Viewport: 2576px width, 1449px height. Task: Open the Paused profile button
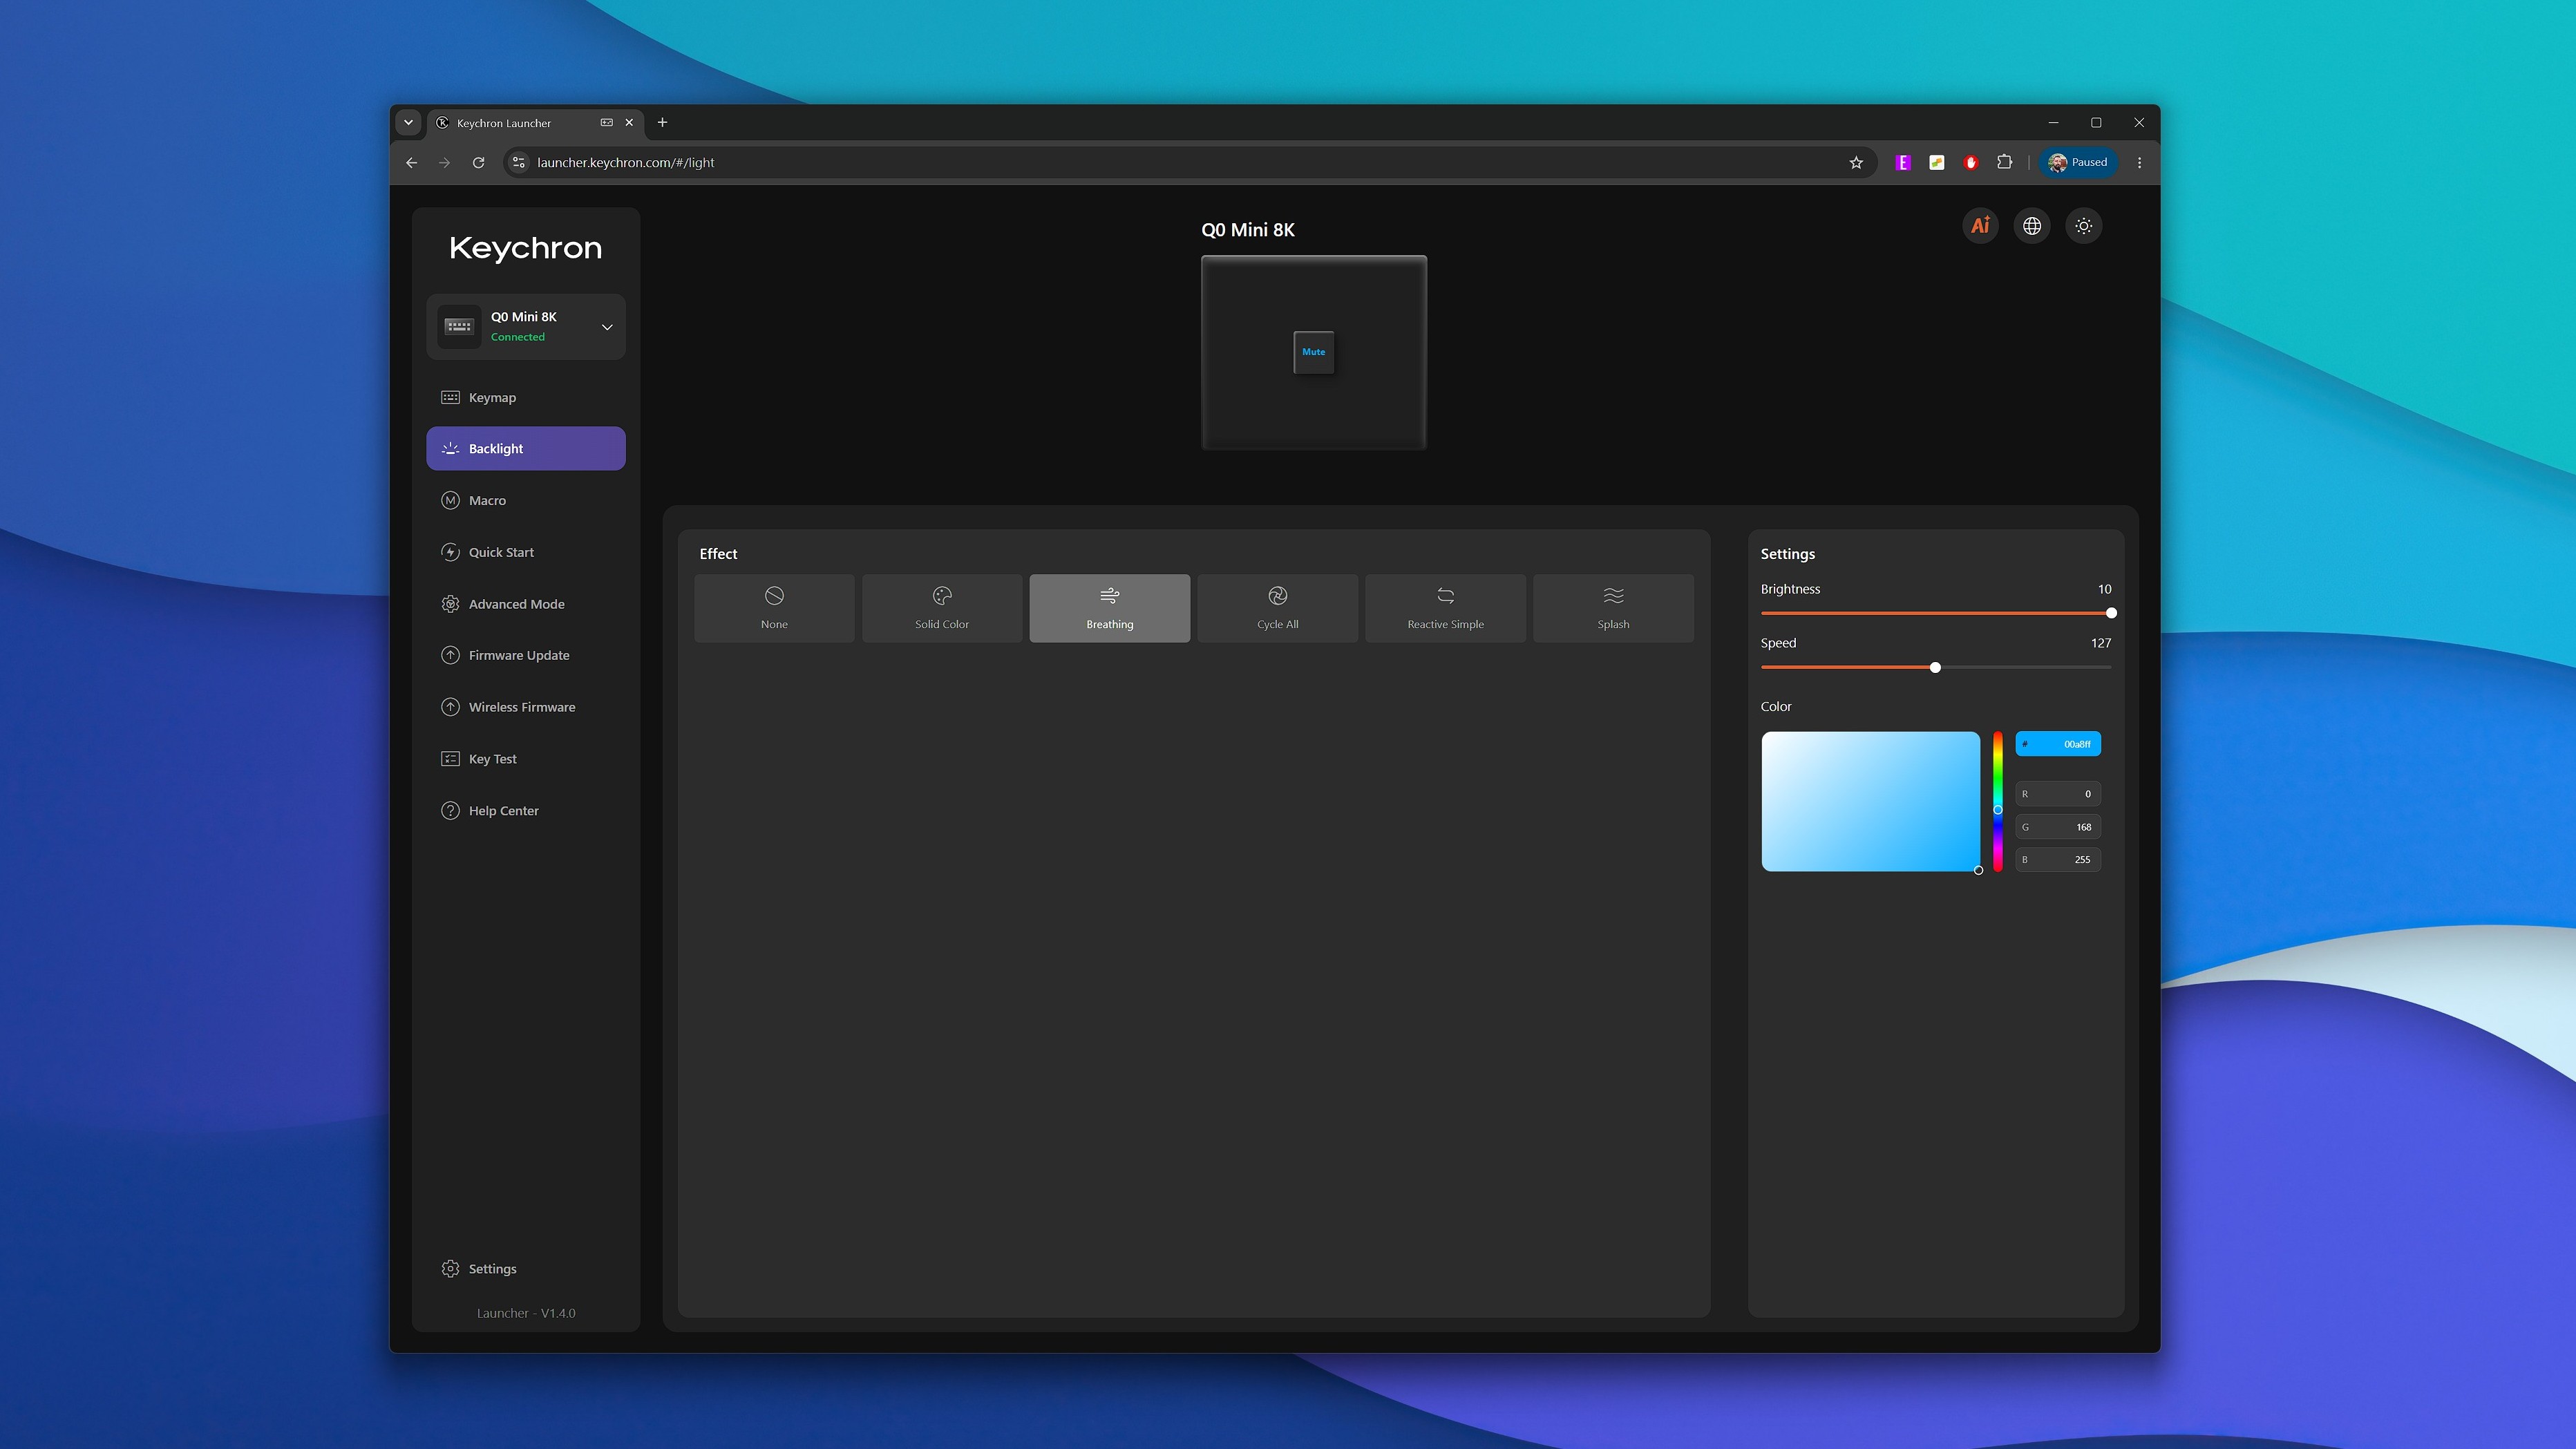(2078, 162)
